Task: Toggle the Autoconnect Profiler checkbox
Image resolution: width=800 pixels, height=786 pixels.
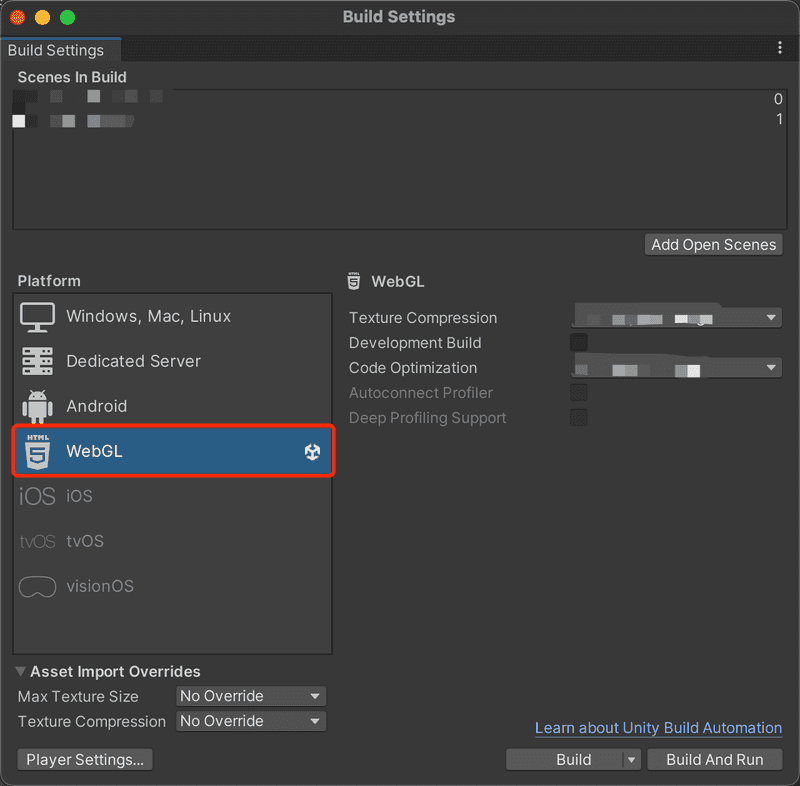Action: 578,392
